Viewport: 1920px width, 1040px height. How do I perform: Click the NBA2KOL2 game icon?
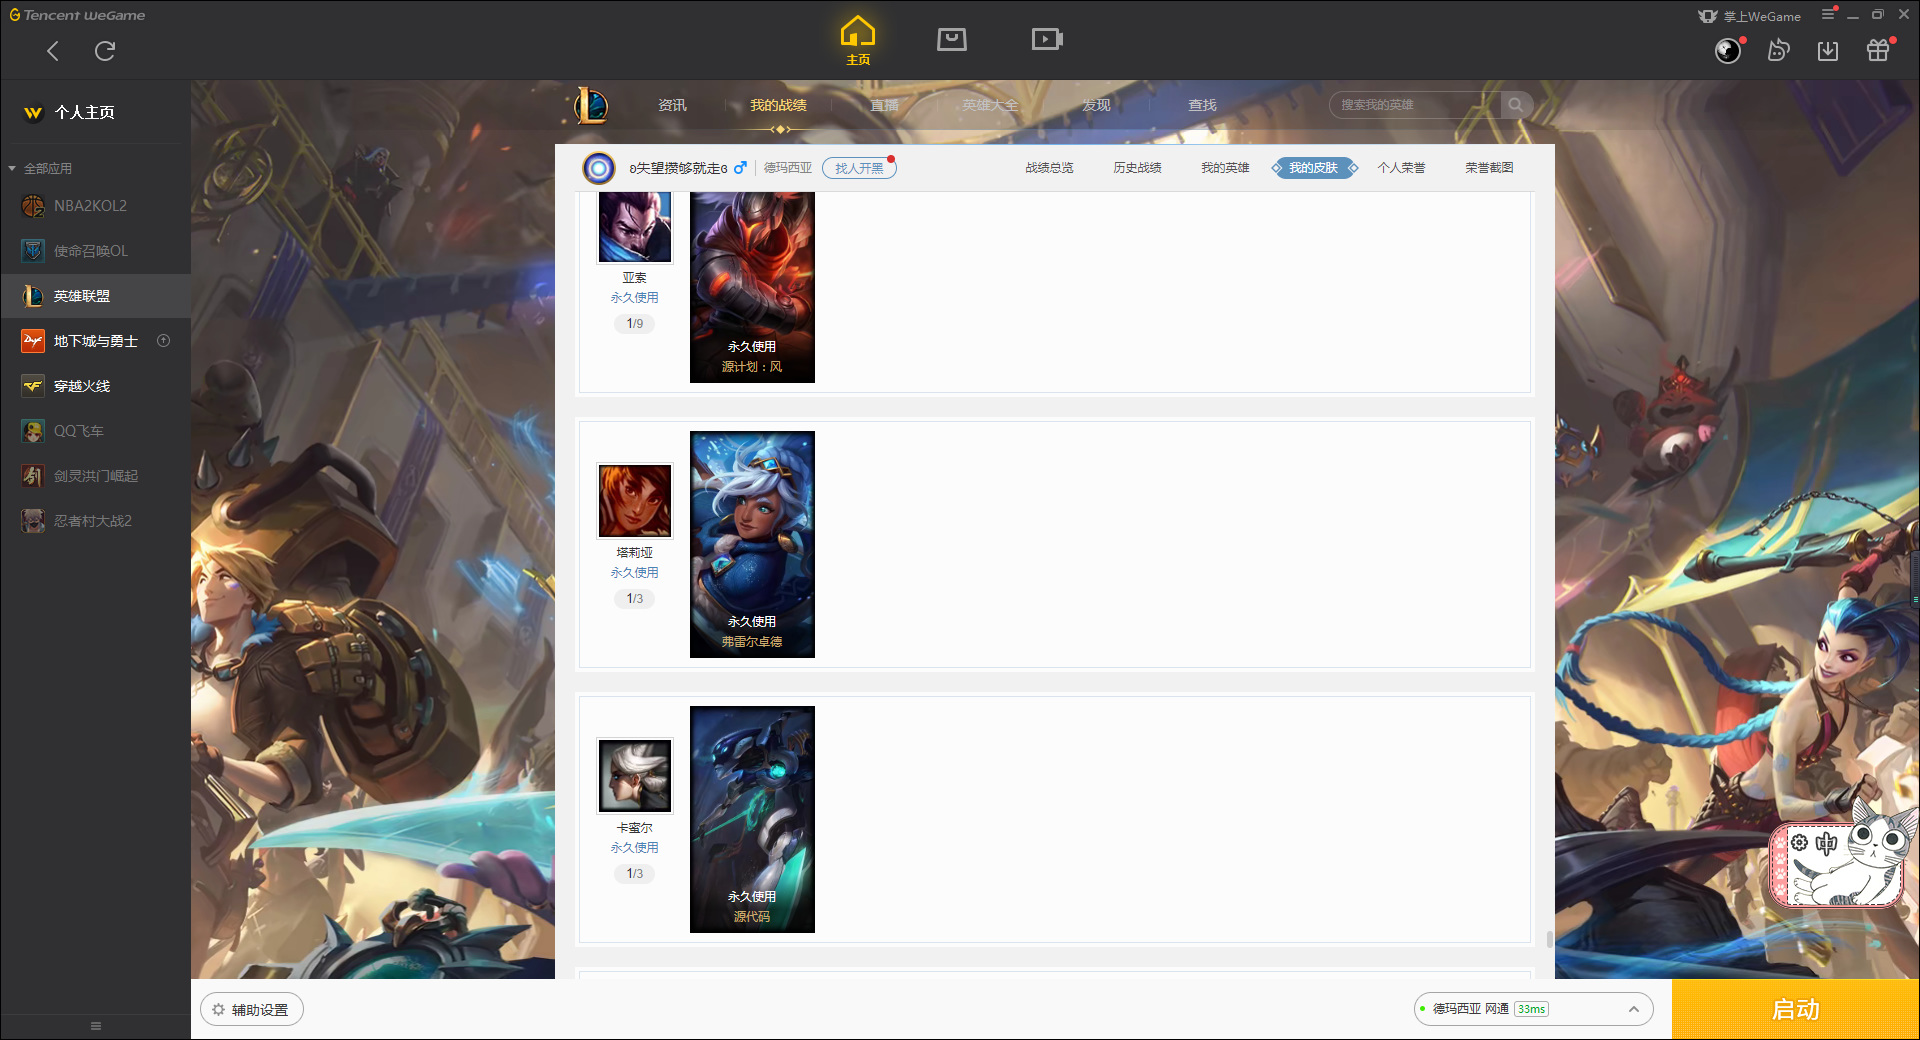click(x=33, y=206)
